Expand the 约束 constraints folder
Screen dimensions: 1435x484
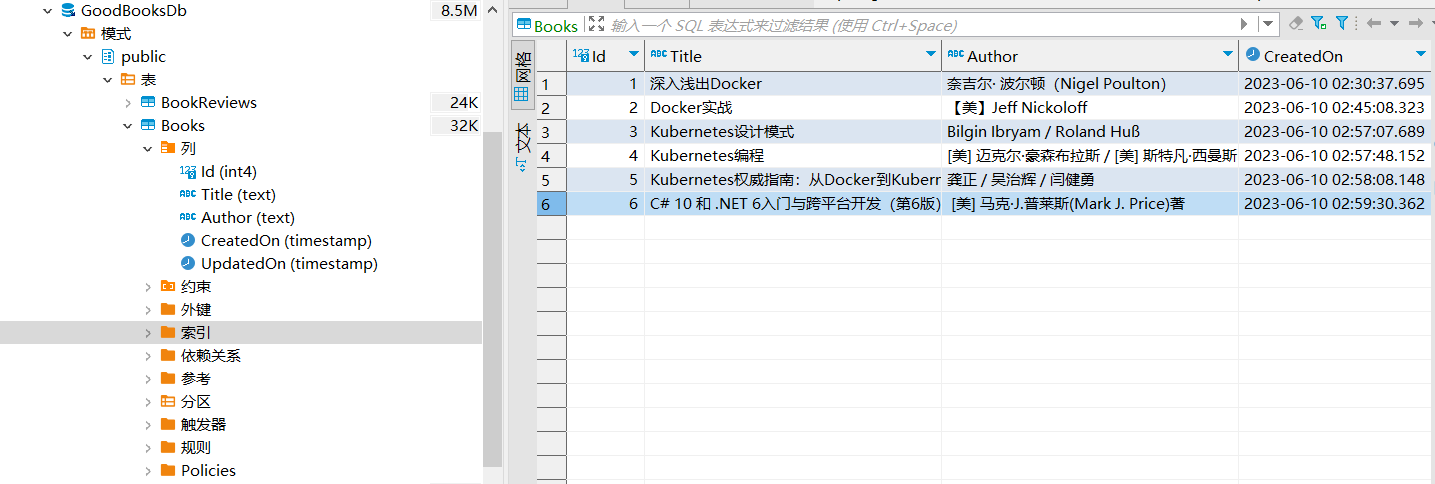click(147, 287)
